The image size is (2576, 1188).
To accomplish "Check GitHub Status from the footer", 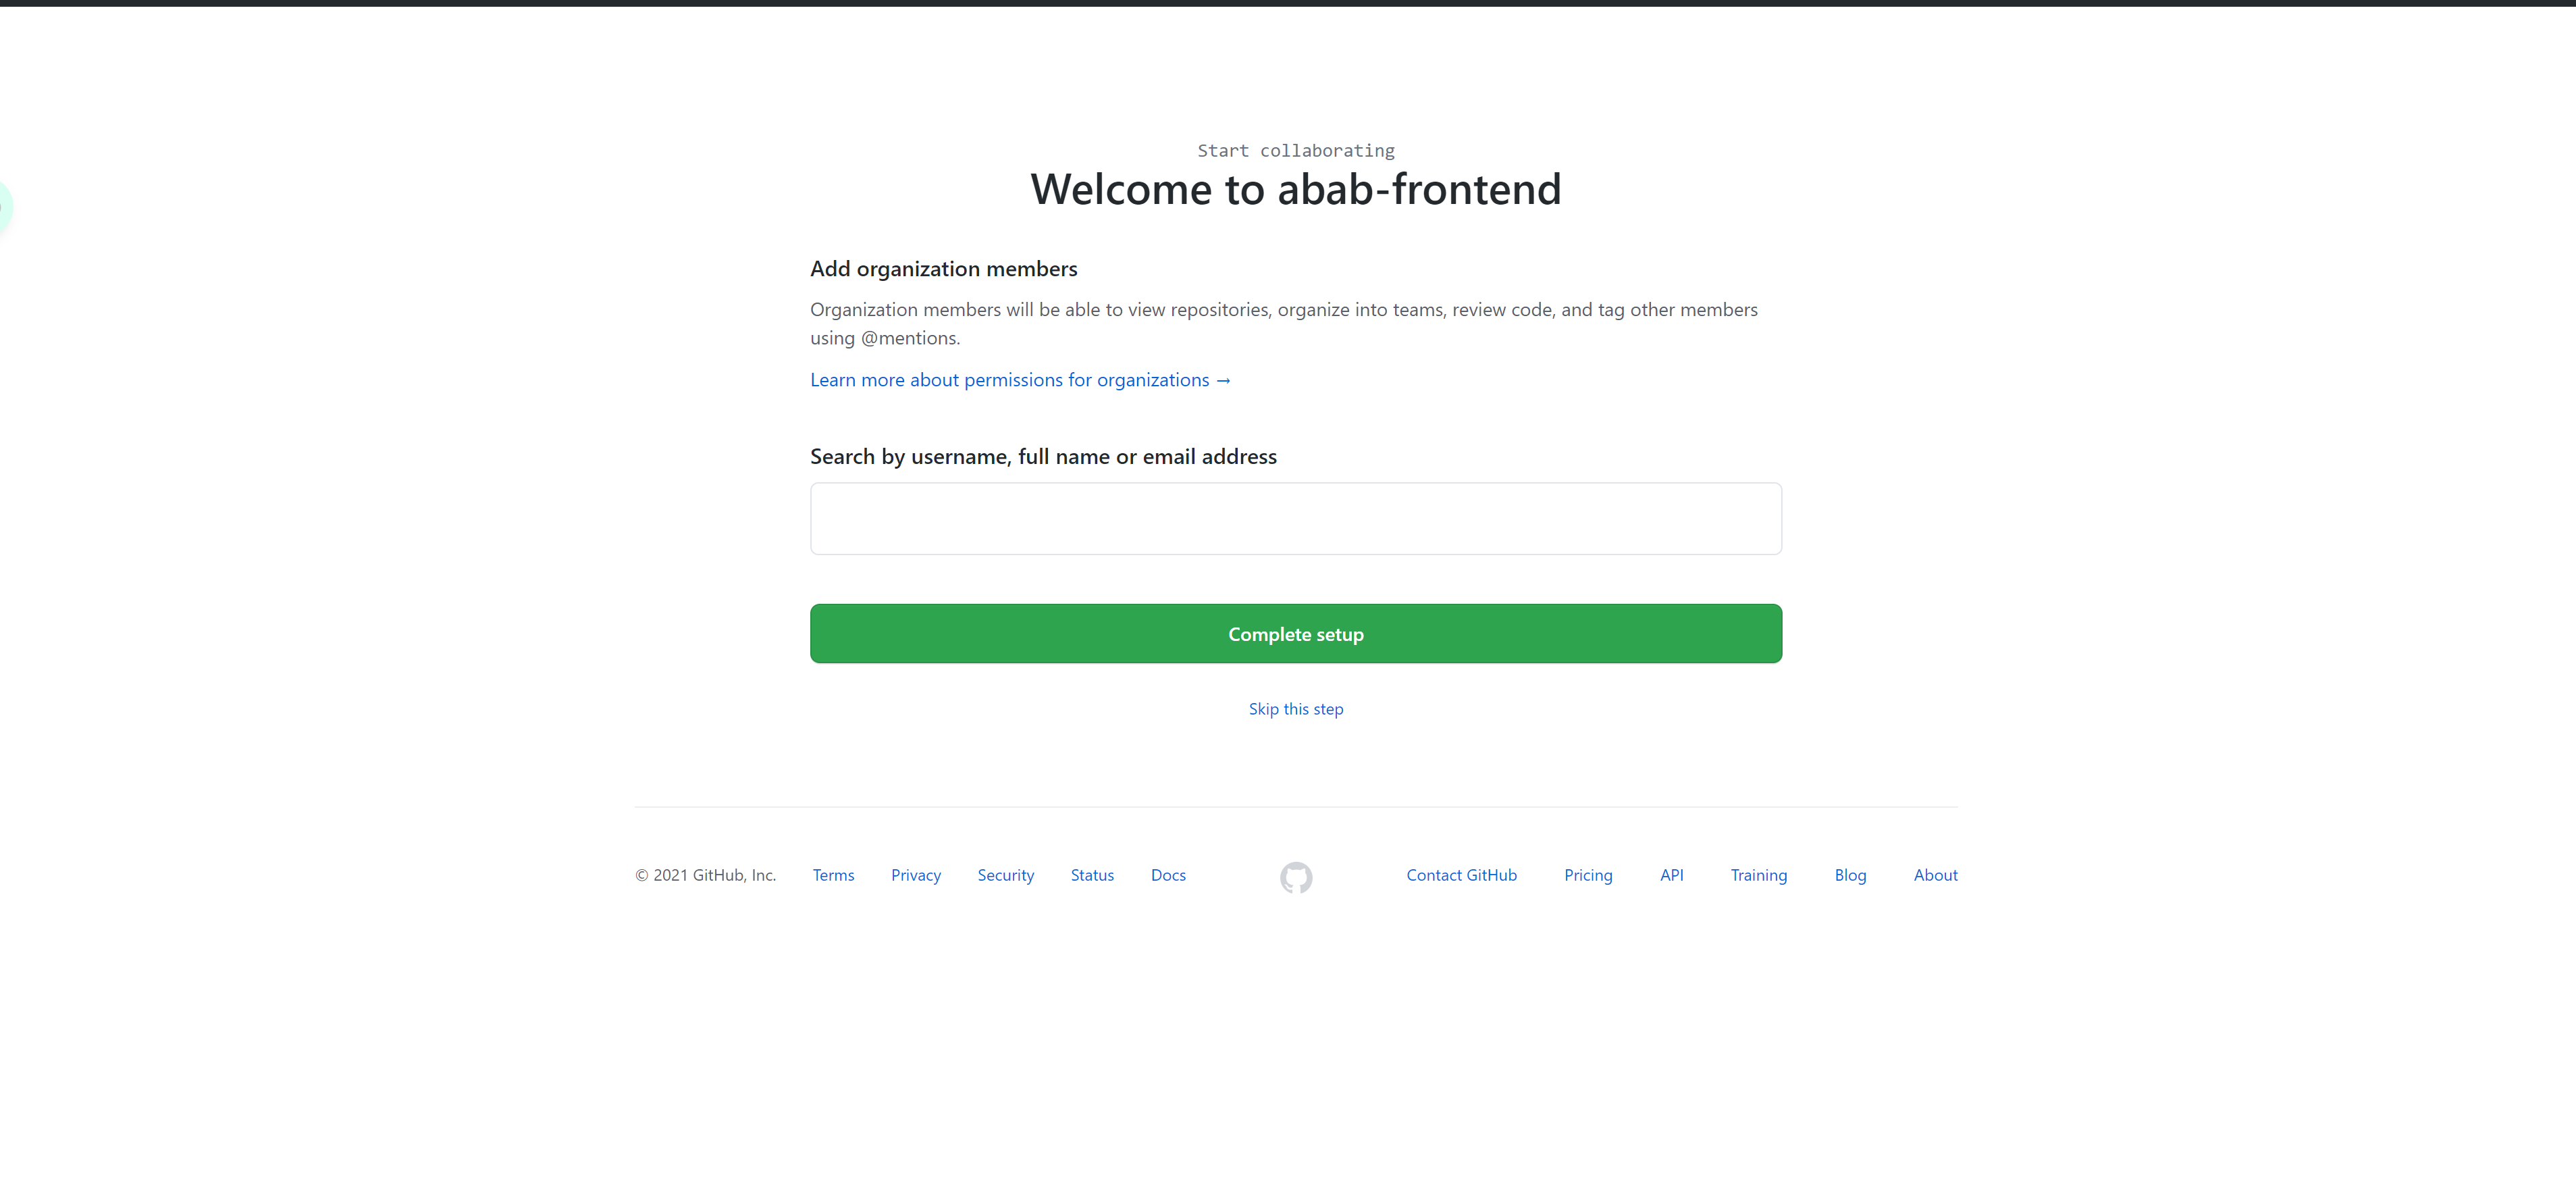I will click(x=1091, y=875).
